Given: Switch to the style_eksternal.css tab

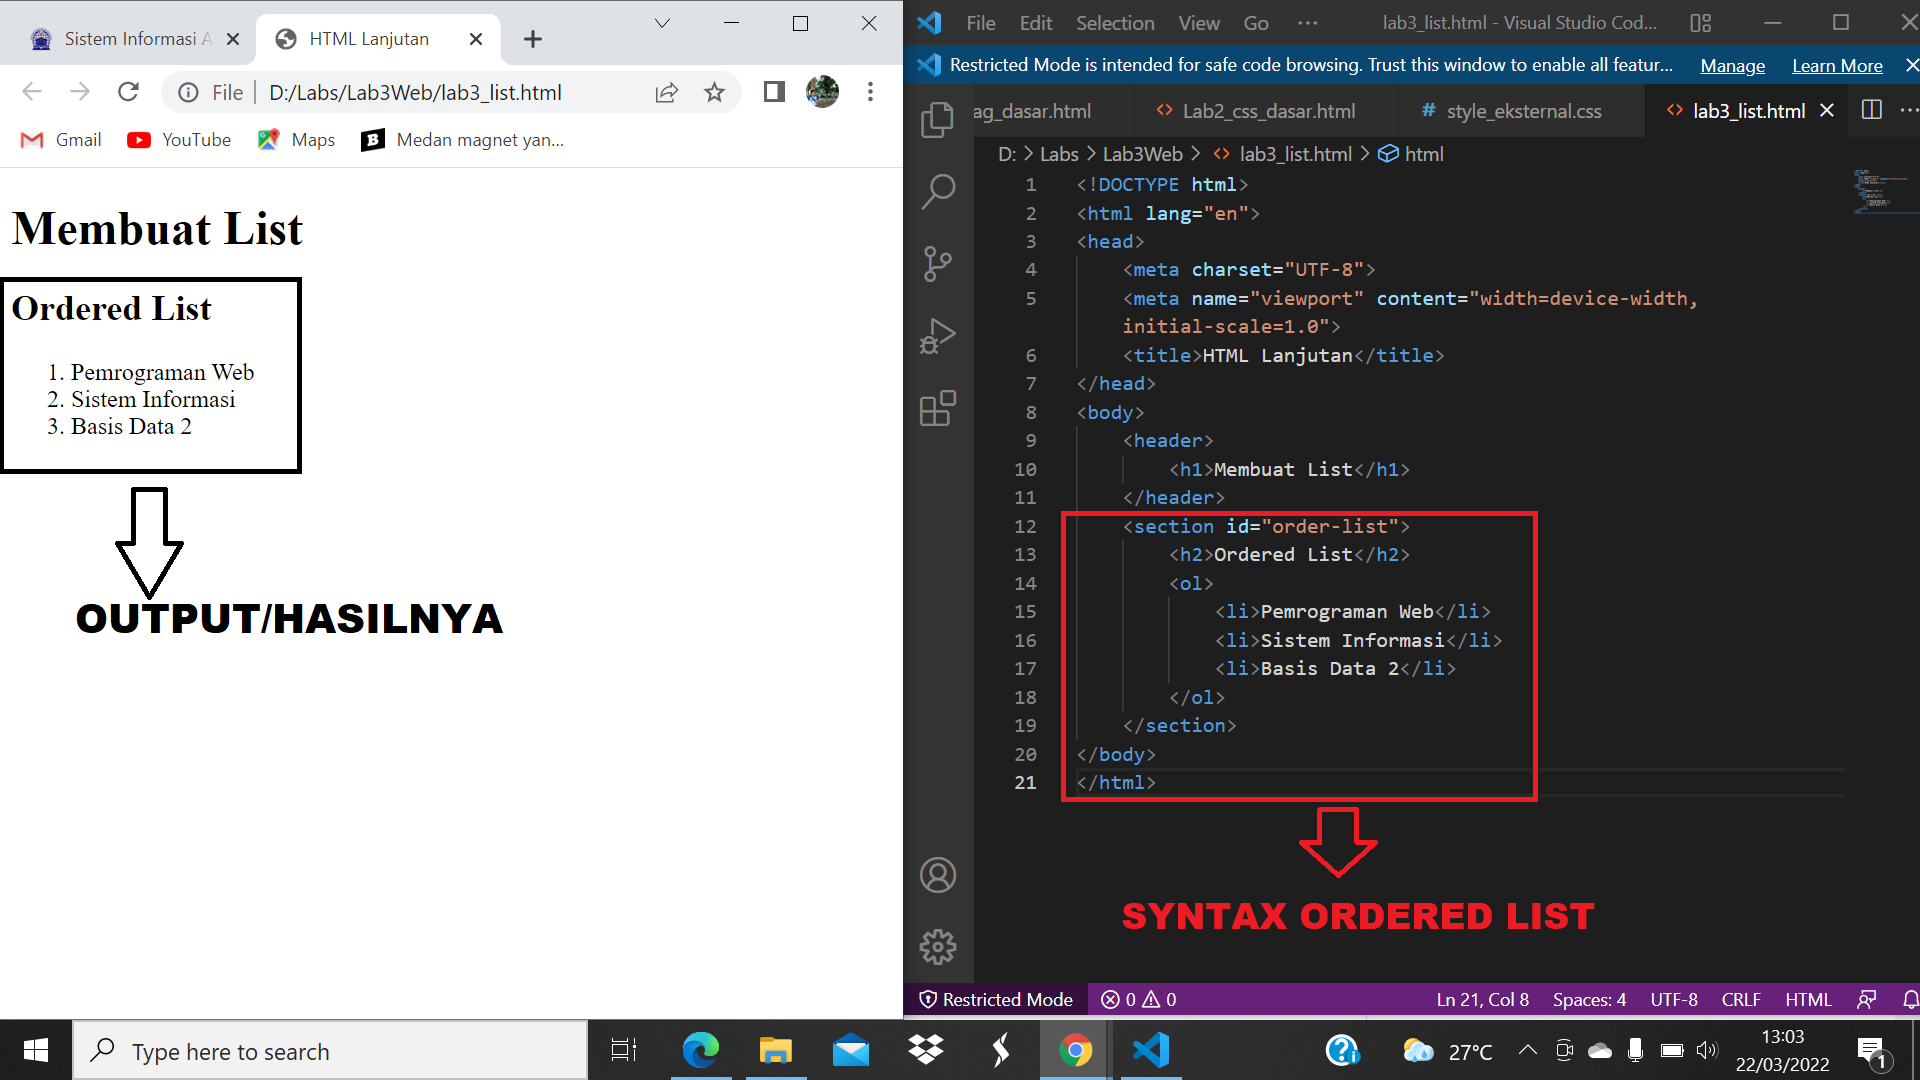Looking at the screenshot, I should click(1524, 111).
